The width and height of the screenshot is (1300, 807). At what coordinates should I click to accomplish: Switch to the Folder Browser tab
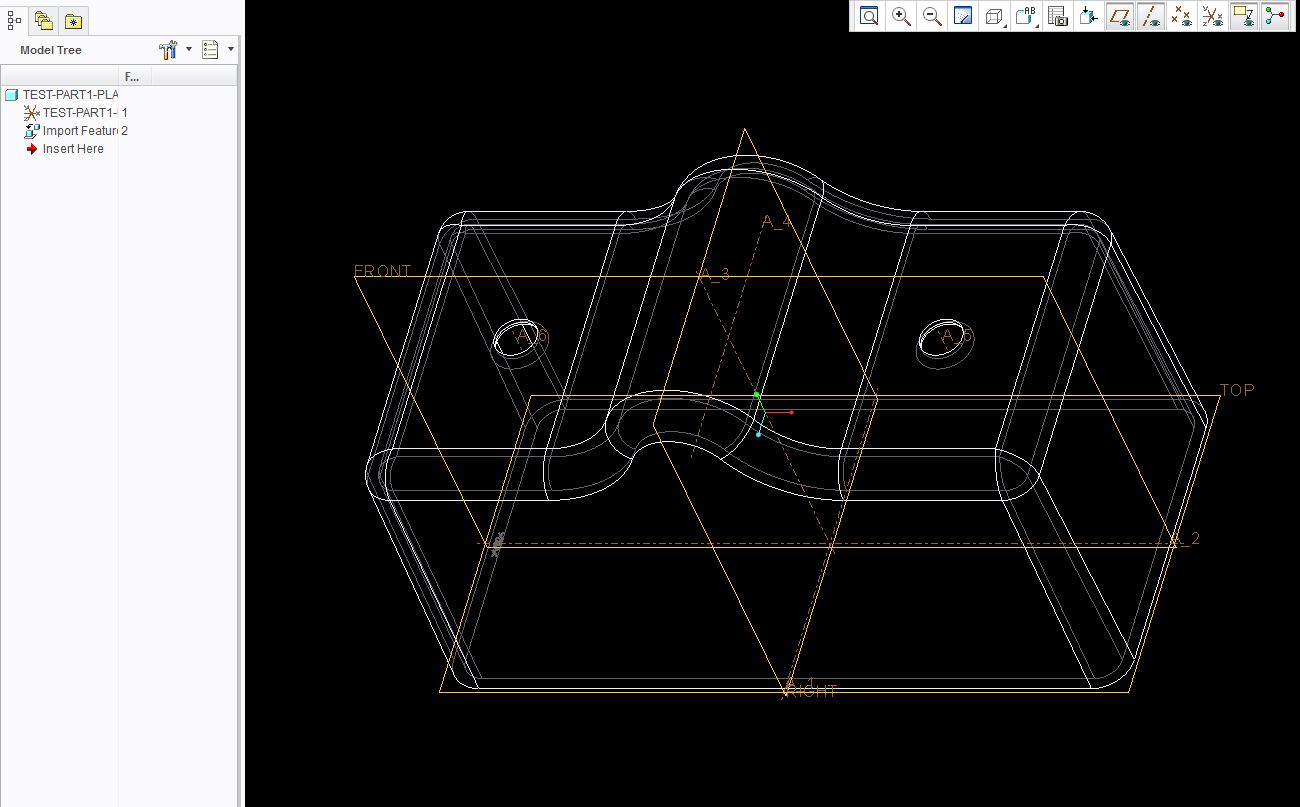43,20
